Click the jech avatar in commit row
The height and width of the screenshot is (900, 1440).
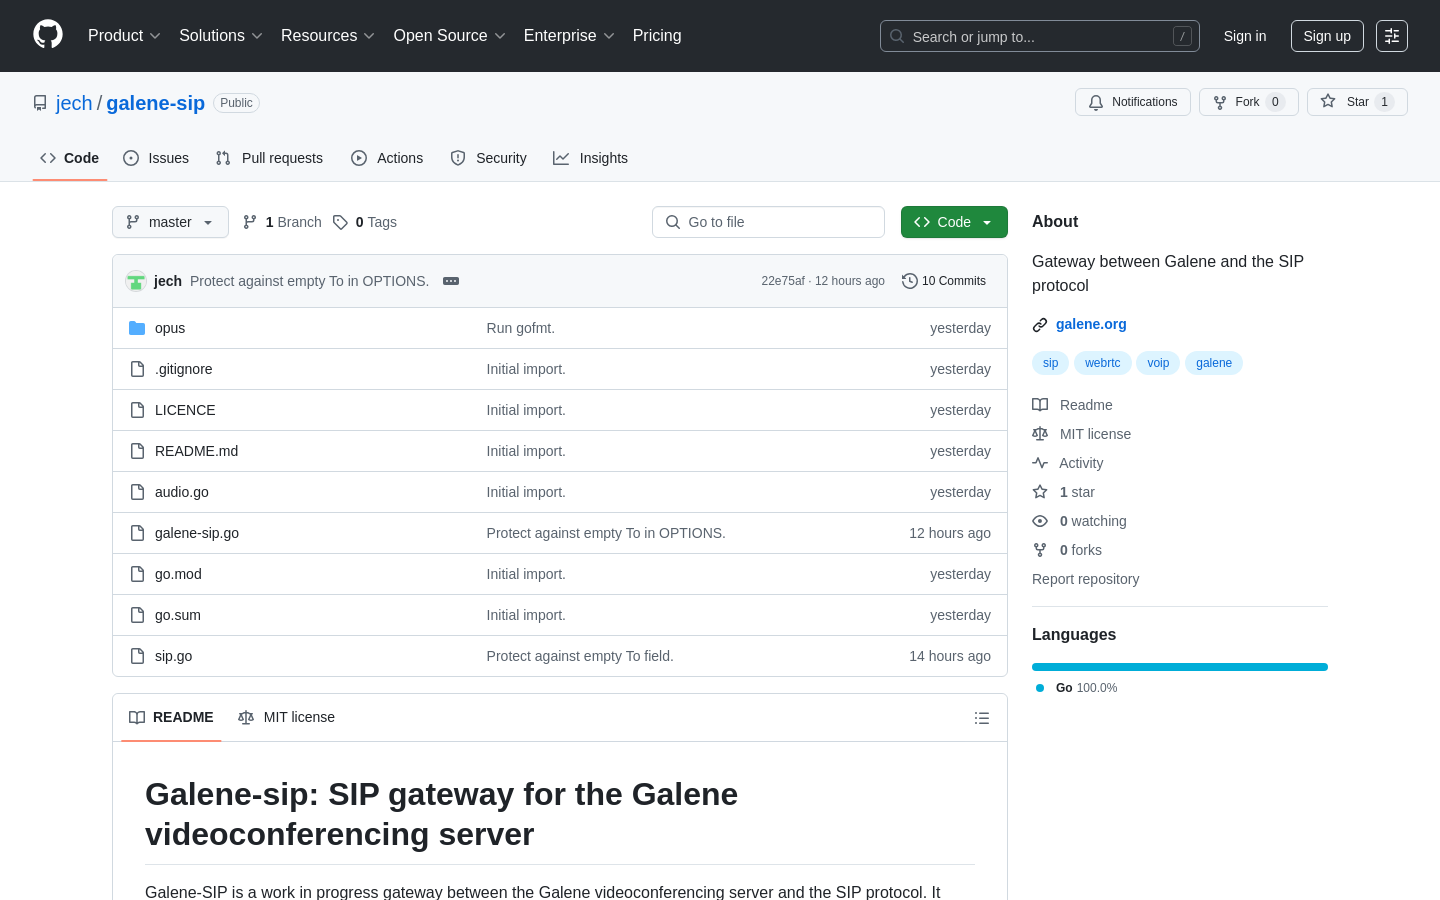(136, 281)
